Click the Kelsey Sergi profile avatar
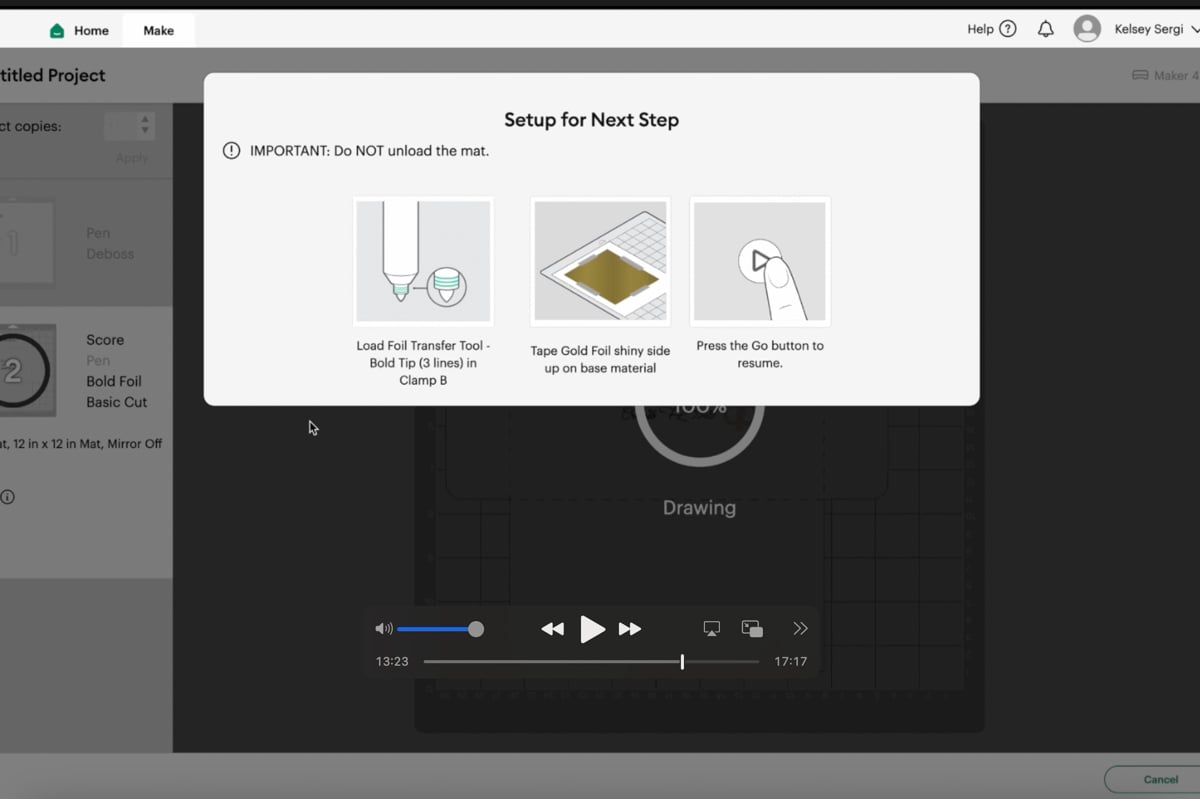This screenshot has width=1200, height=799. pyautogui.click(x=1087, y=29)
